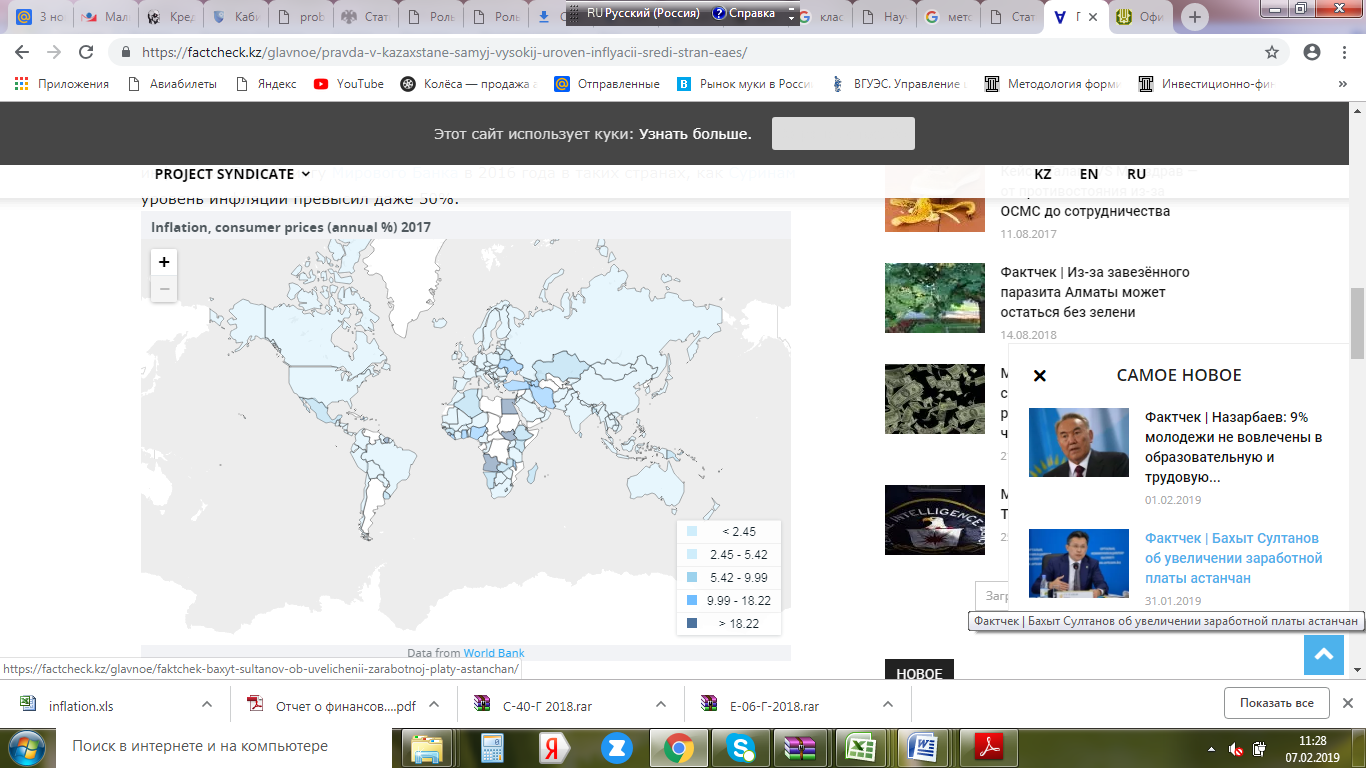This screenshot has width=1366, height=768.
Task: Open the World Bank data source link
Action: 493,653
